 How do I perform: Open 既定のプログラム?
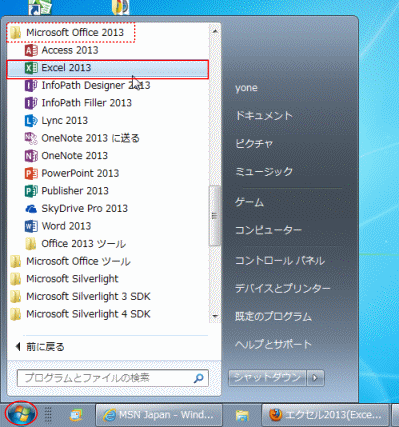click(x=273, y=316)
